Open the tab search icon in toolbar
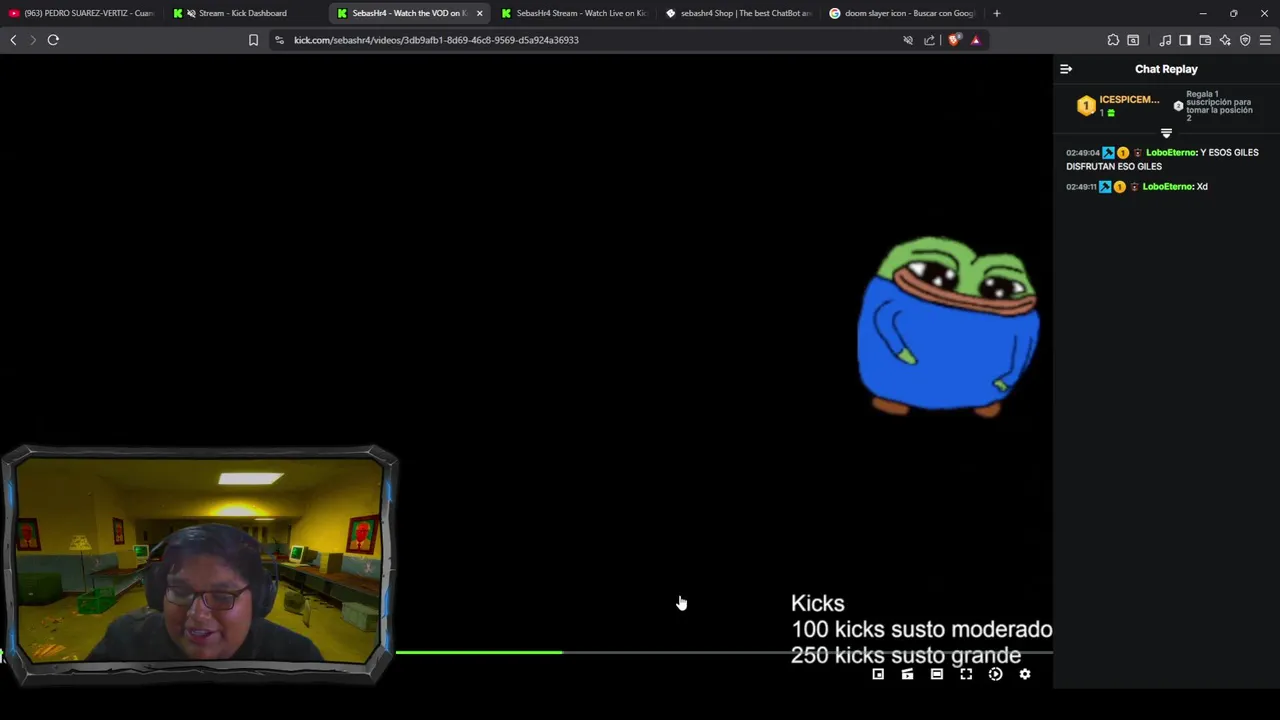 pos(1133,40)
